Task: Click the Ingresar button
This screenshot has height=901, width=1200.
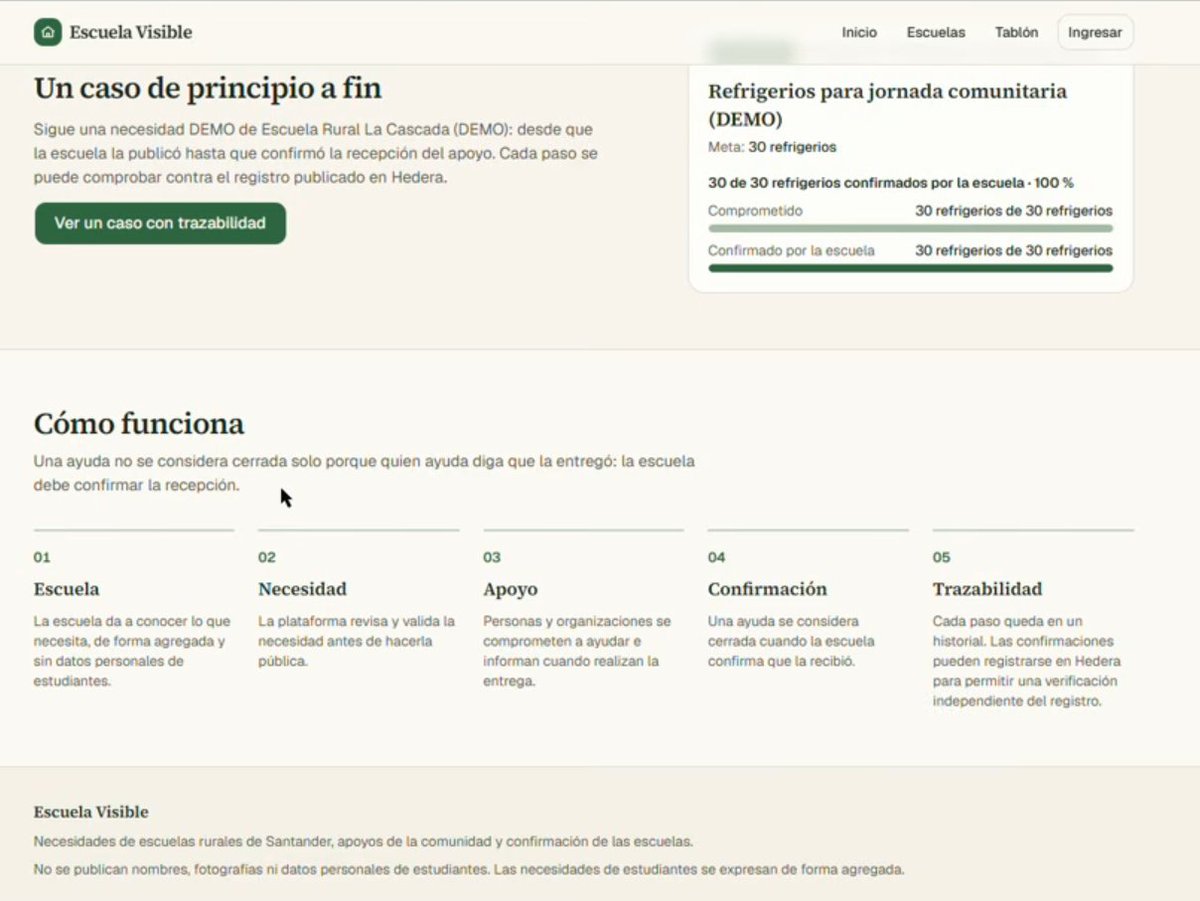Action: pos(1095,32)
